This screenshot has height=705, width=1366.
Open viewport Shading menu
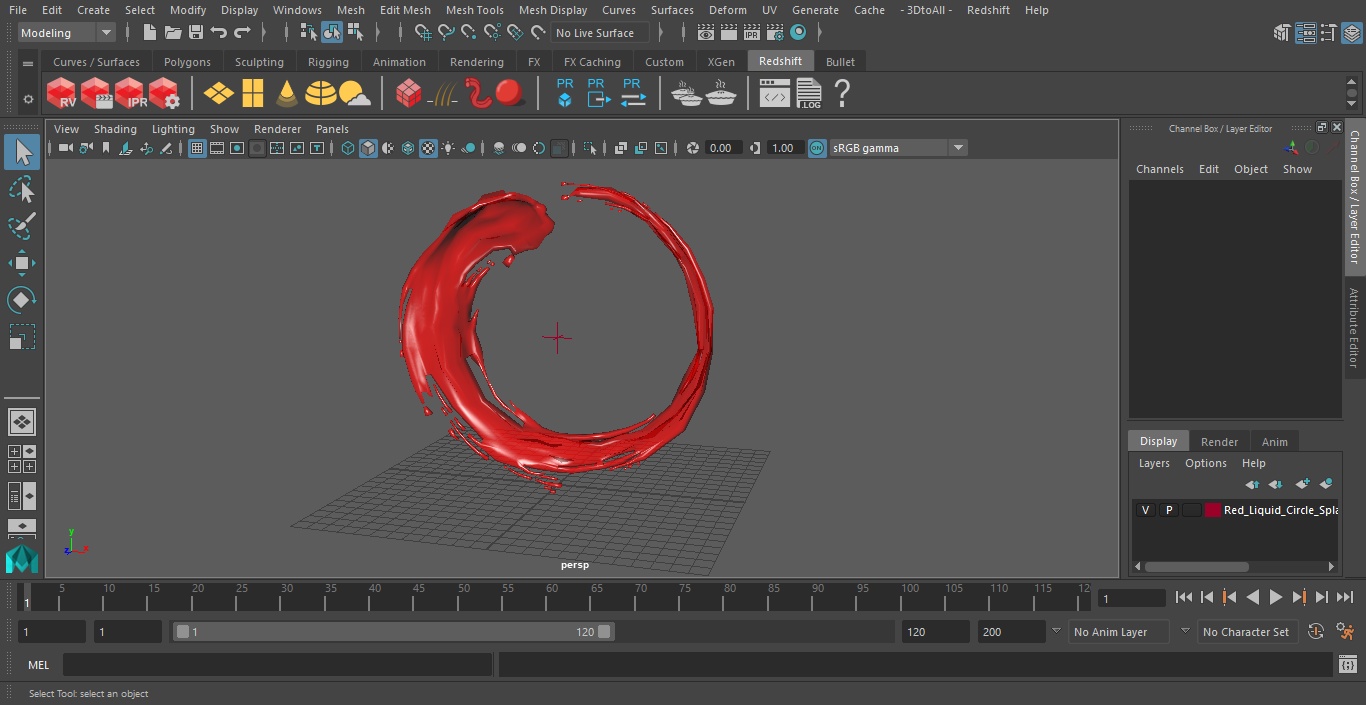pyautogui.click(x=115, y=129)
